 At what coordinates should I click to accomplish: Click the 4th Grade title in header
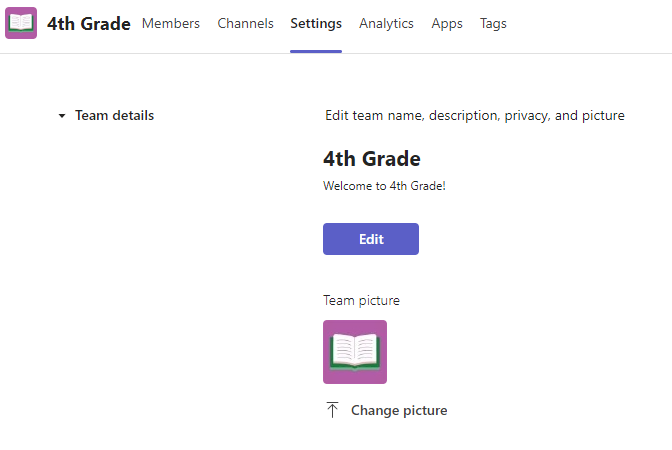pyautogui.click(x=89, y=24)
